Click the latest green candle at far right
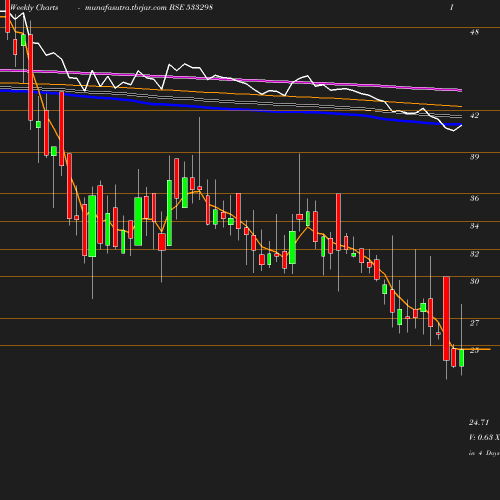 pos(462,358)
